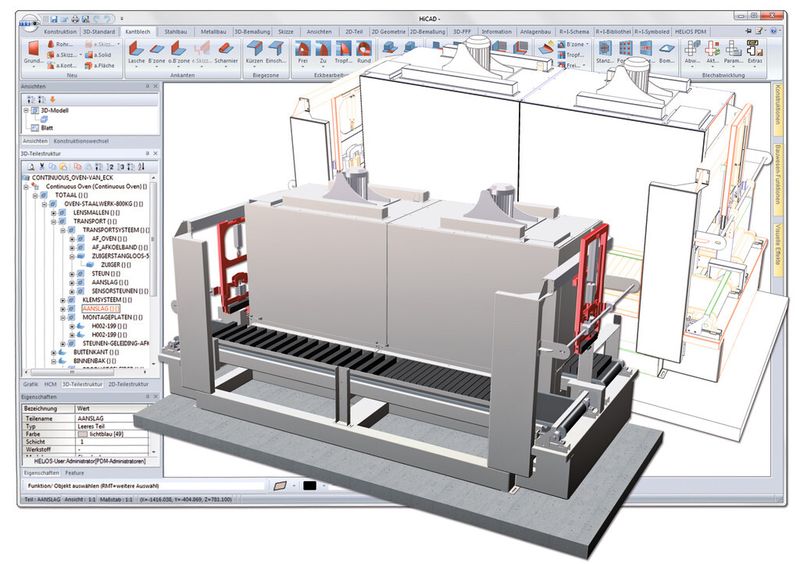The width and height of the screenshot is (800, 564).
Task: Collapse the MONTAGEPLATEN tree node
Action: [63, 317]
